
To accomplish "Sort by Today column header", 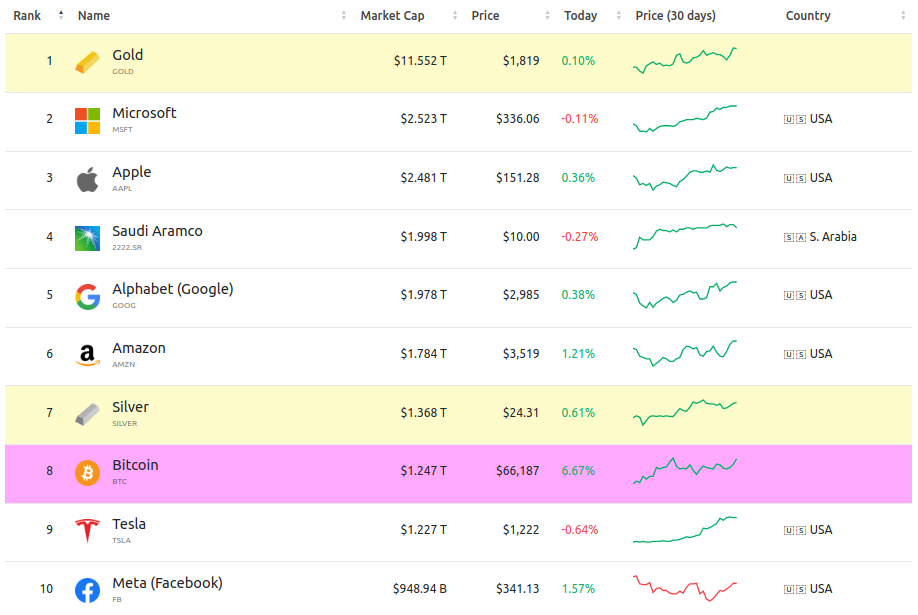I will (x=580, y=16).
